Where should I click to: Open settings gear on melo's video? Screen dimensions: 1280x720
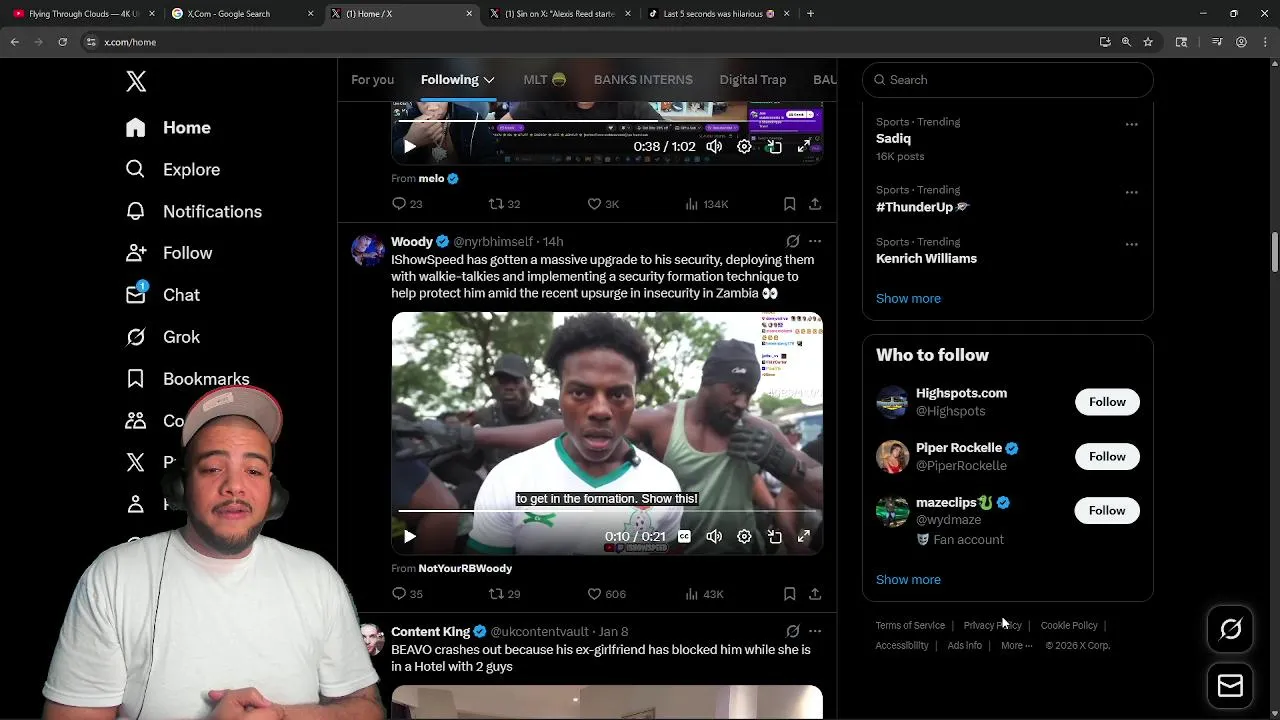pos(744,147)
